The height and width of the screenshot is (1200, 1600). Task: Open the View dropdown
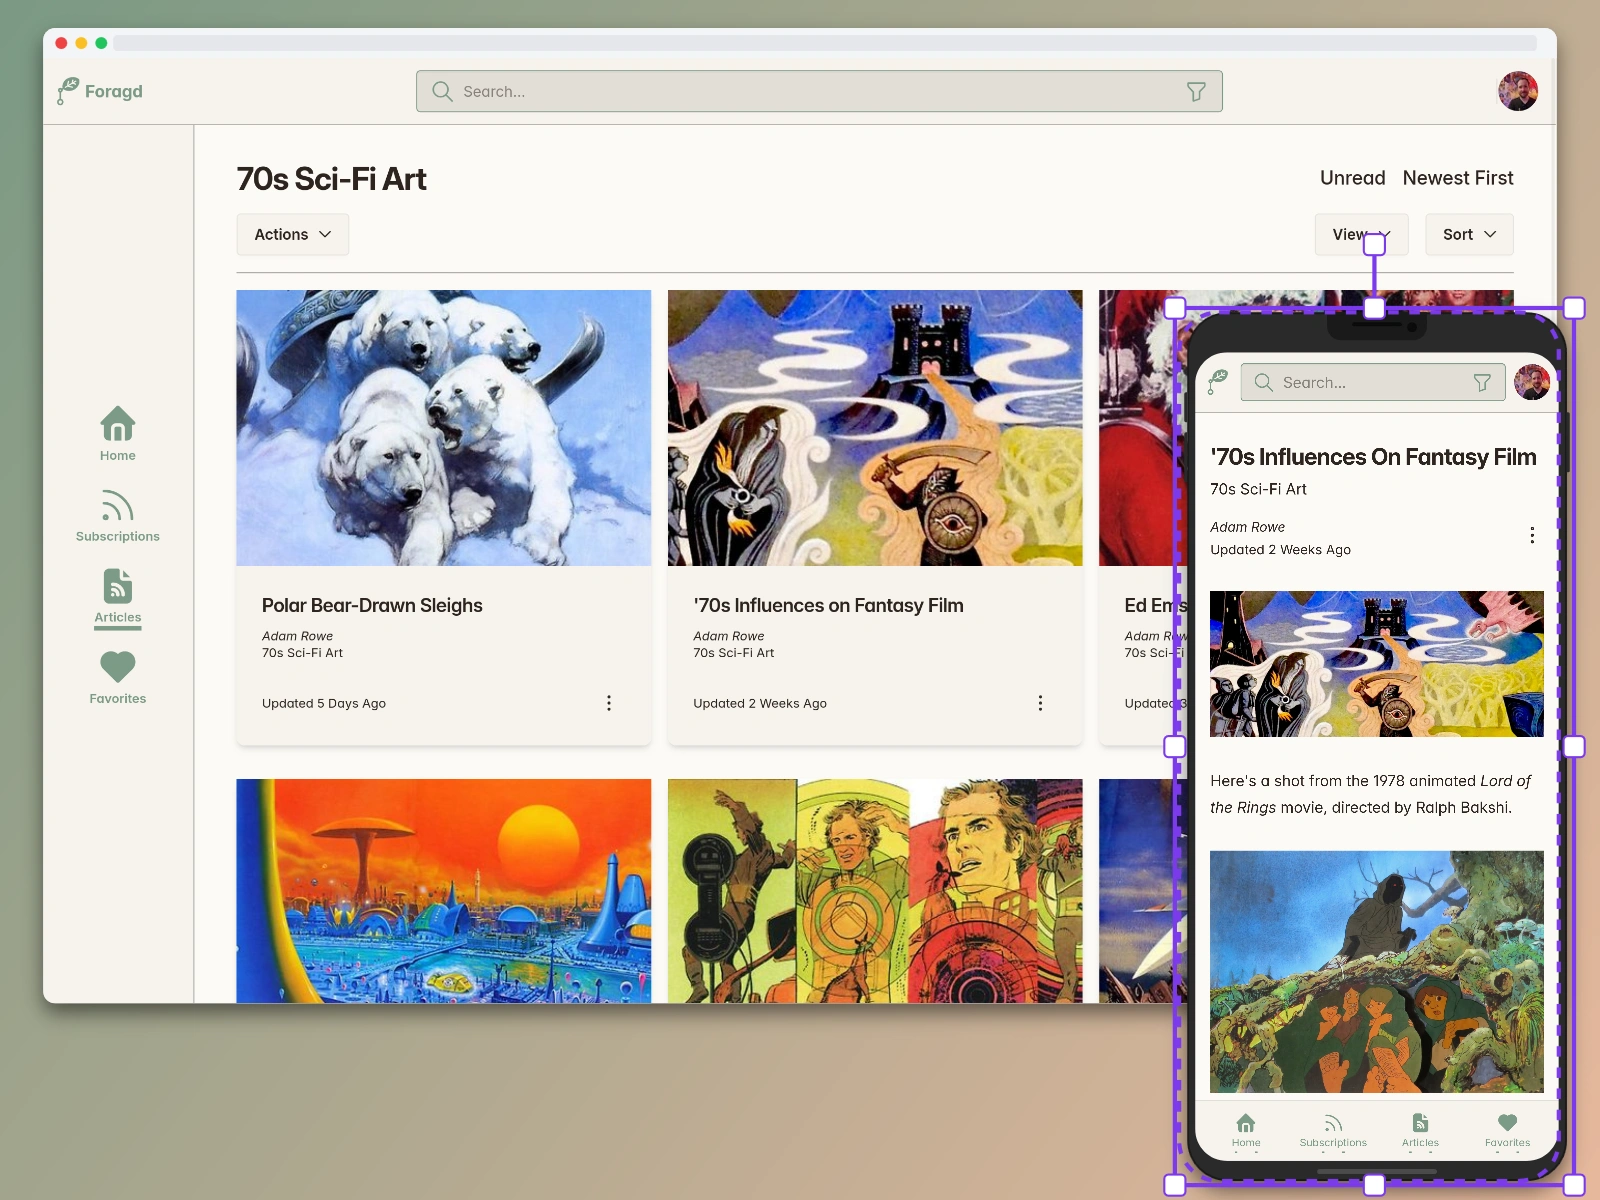[1350, 234]
